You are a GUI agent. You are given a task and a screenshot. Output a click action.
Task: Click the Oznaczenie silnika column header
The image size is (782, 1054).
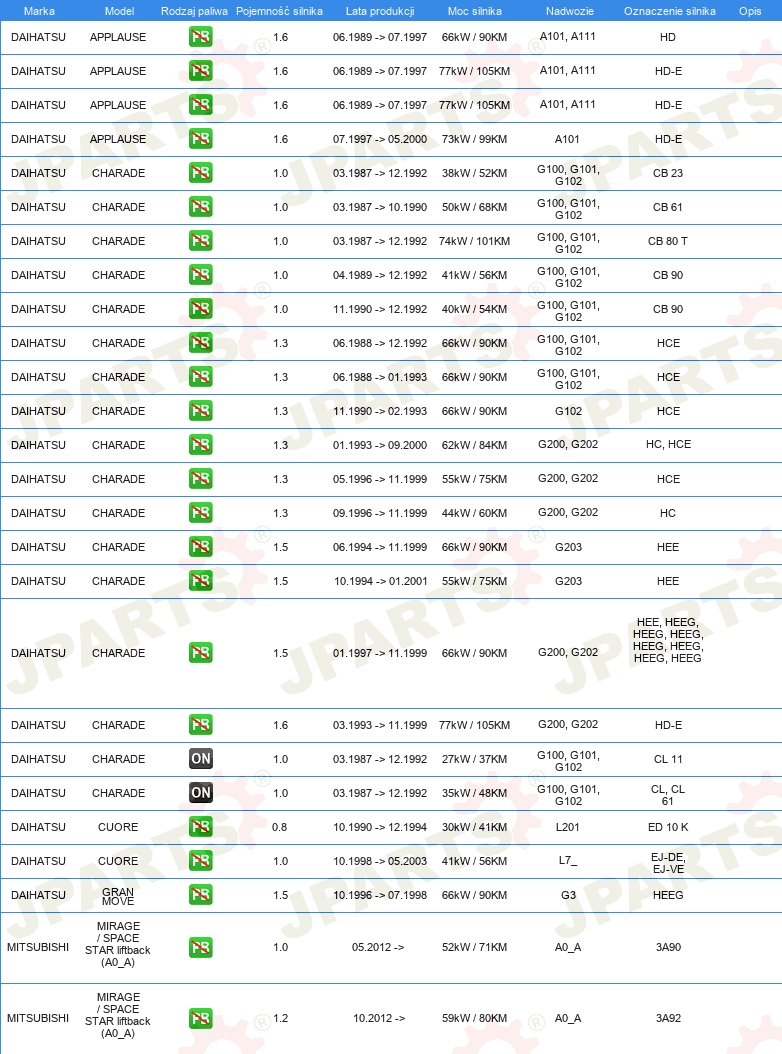pos(670,11)
